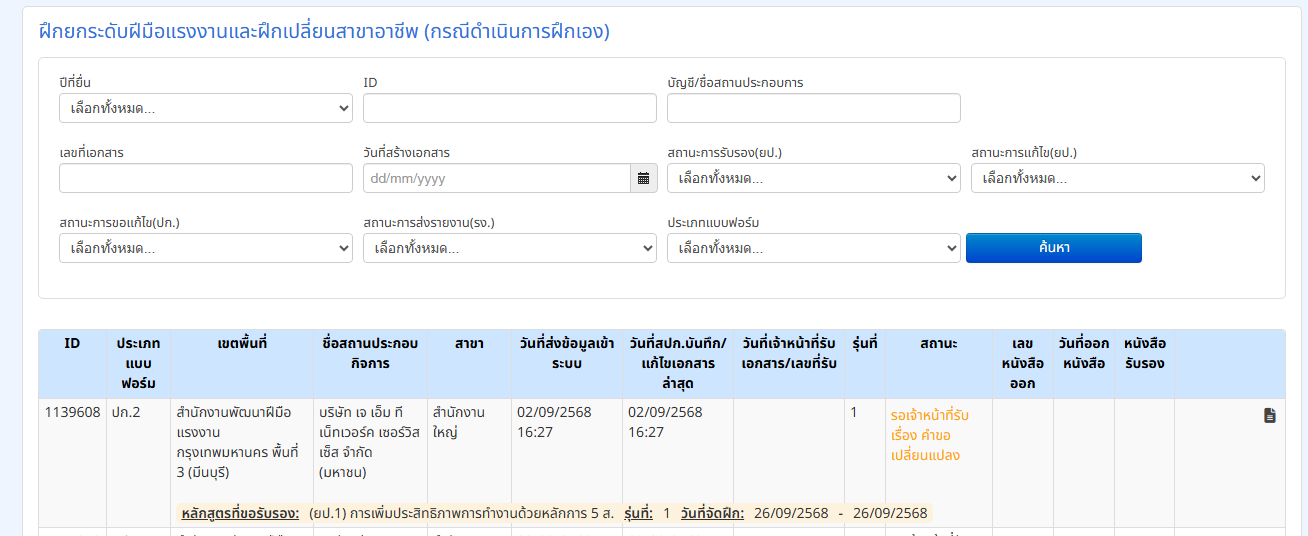Viewport: 1308px width, 536px height.
Task: Expand the สถานะการแก้ไข(ยป.) dropdown
Action: click(1117, 178)
